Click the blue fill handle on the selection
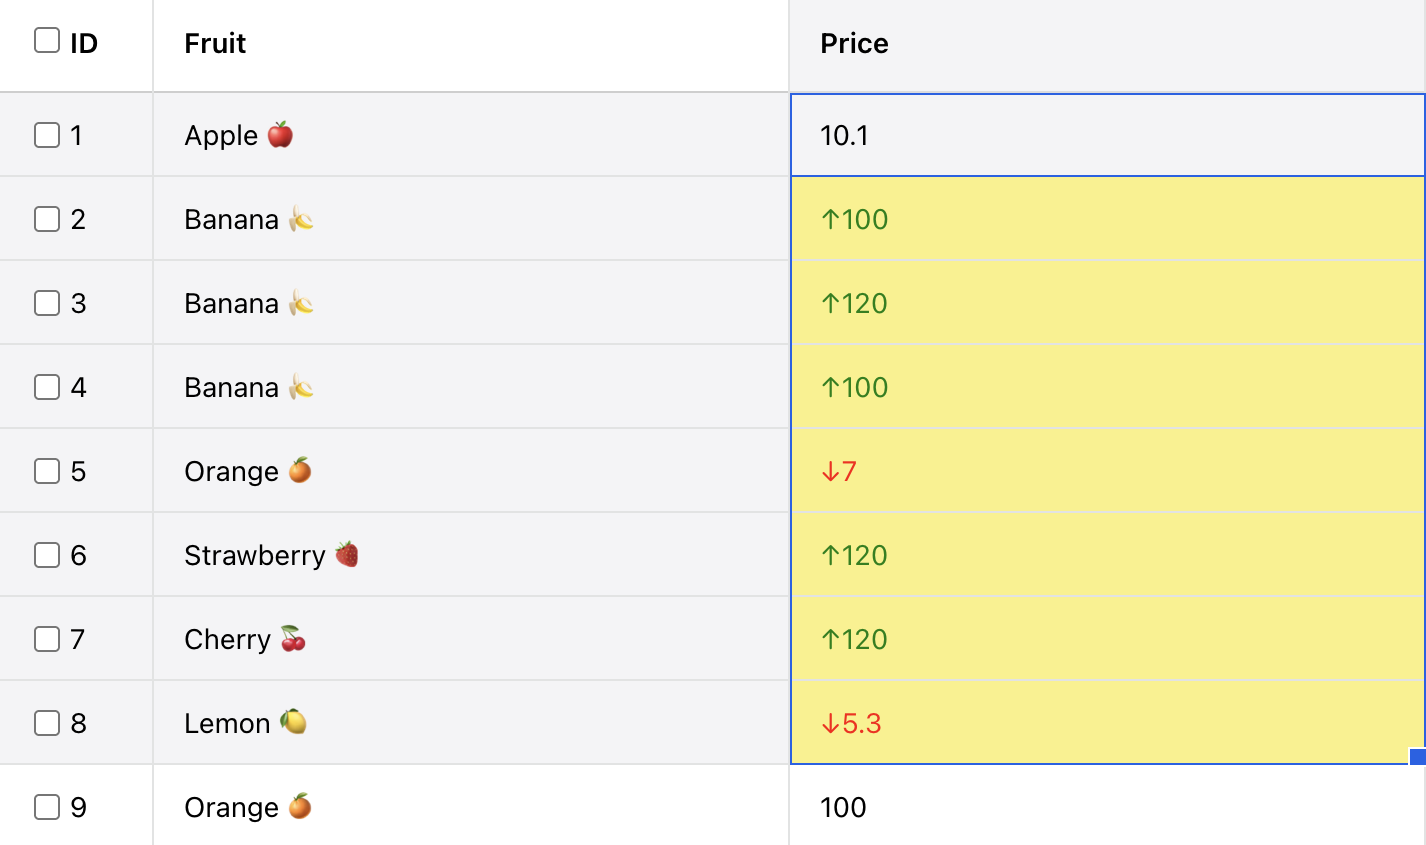 pyautogui.click(x=1417, y=756)
